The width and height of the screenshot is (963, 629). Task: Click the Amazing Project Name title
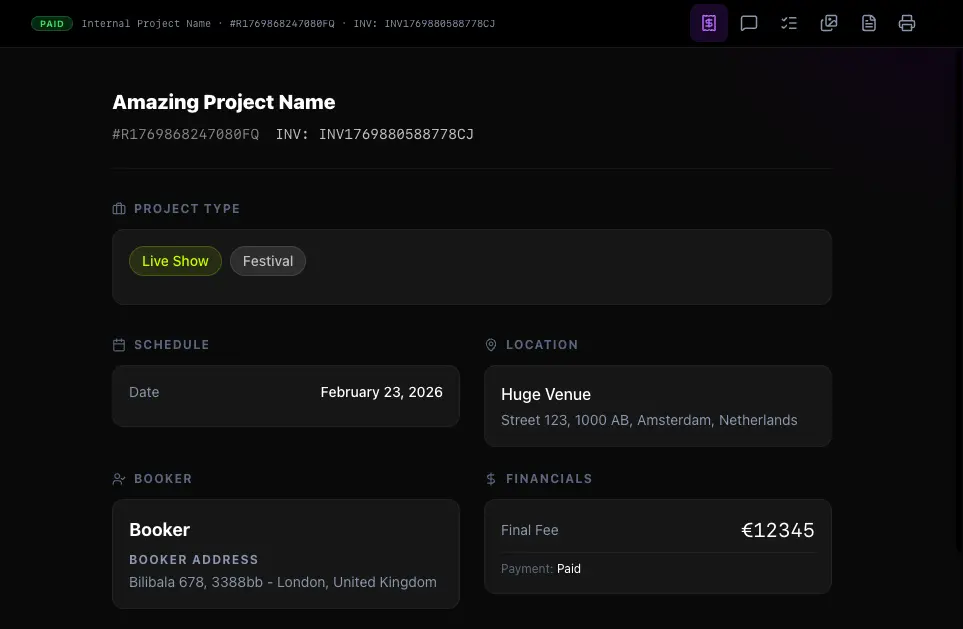[224, 102]
